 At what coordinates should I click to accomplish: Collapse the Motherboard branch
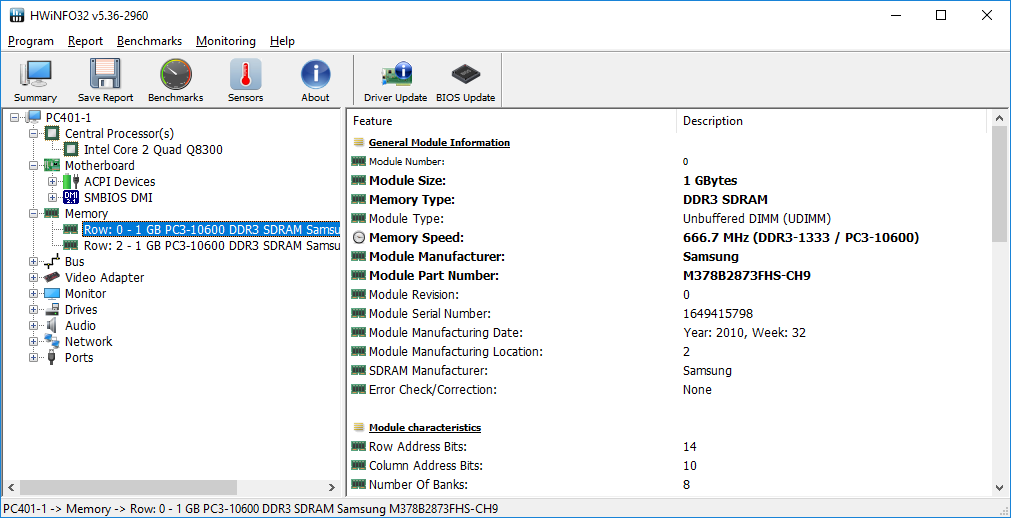34,166
